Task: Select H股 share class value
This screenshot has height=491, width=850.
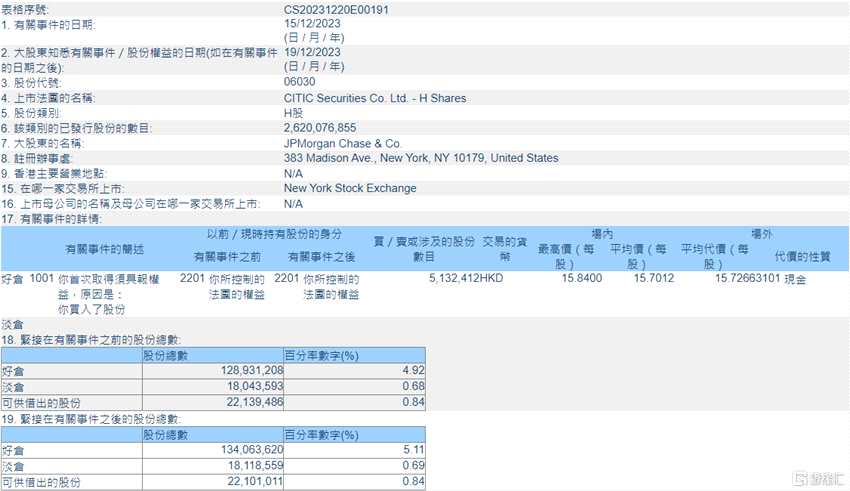Action: click(x=293, y=113)
